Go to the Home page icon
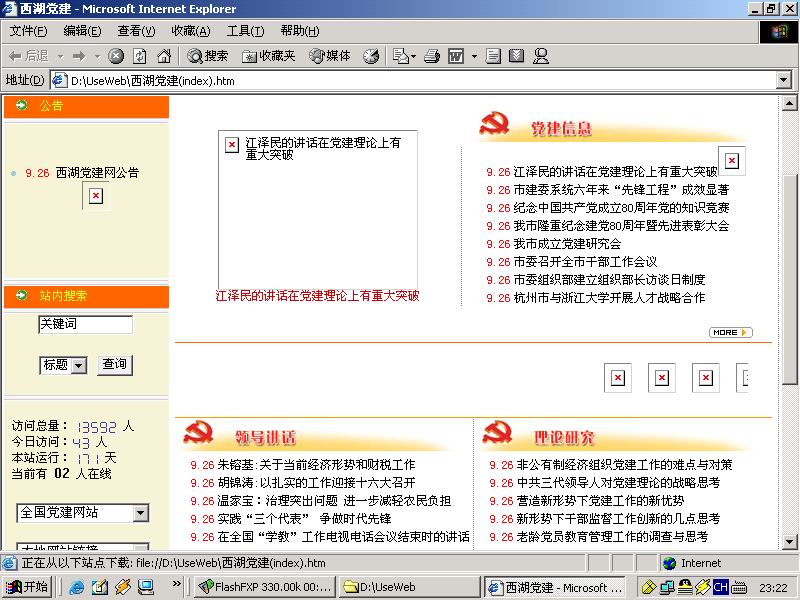The image size is (800, 600). 163,56
